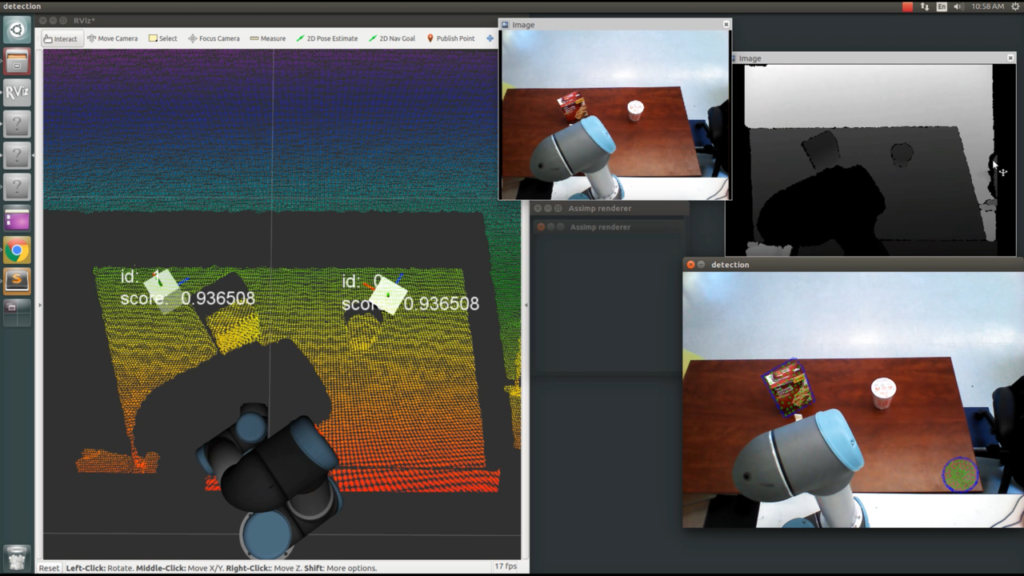
Task: Set a 2D Nav Goal
Action: (x=395, y=38)
